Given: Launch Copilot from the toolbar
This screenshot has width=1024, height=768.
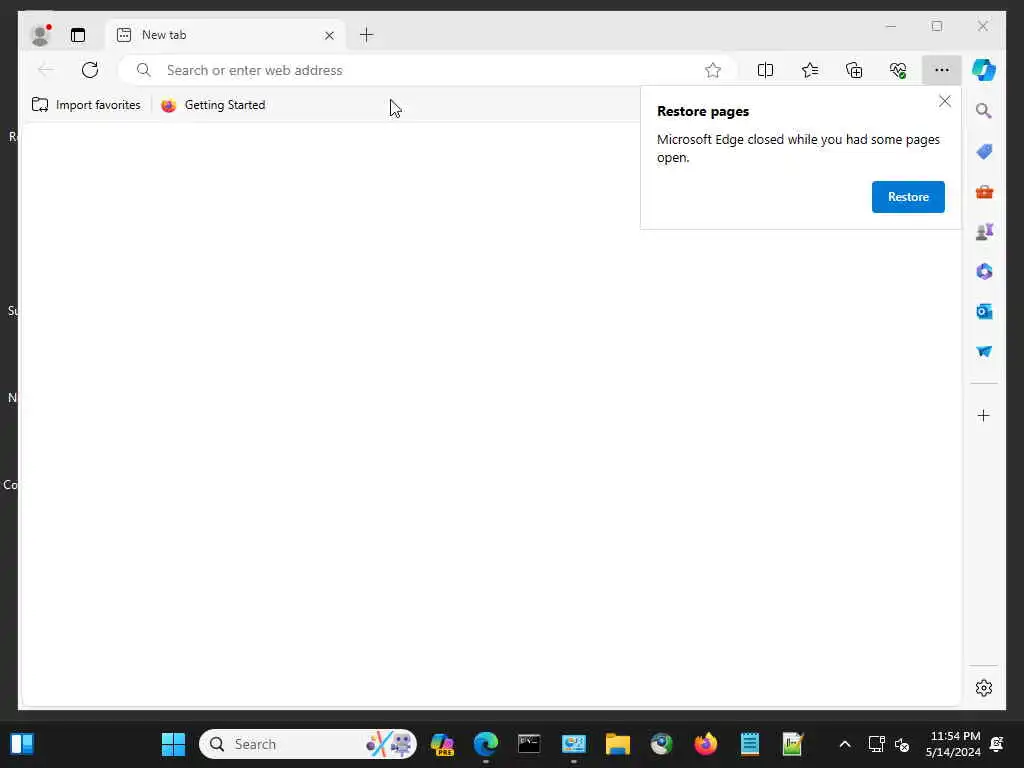Looking at the screenshot, I should tap(984, 70).
